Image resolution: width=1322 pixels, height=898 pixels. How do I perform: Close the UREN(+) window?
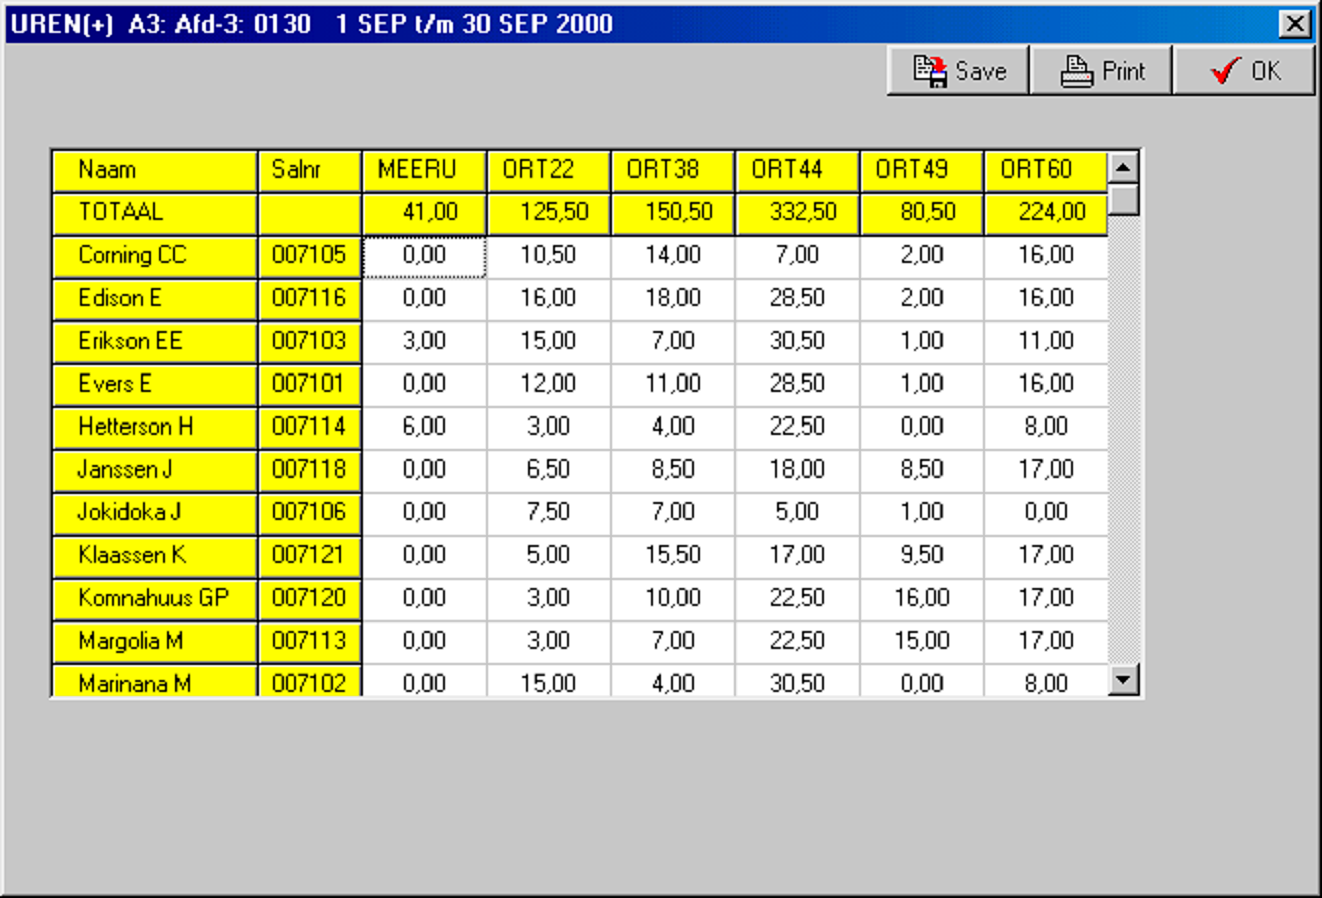point(1295,23)
